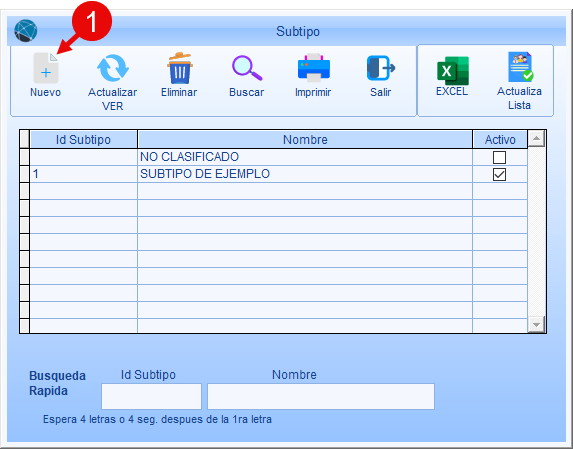
Task: Sort by the Id Subtipo column header
Action: [83, 140]
